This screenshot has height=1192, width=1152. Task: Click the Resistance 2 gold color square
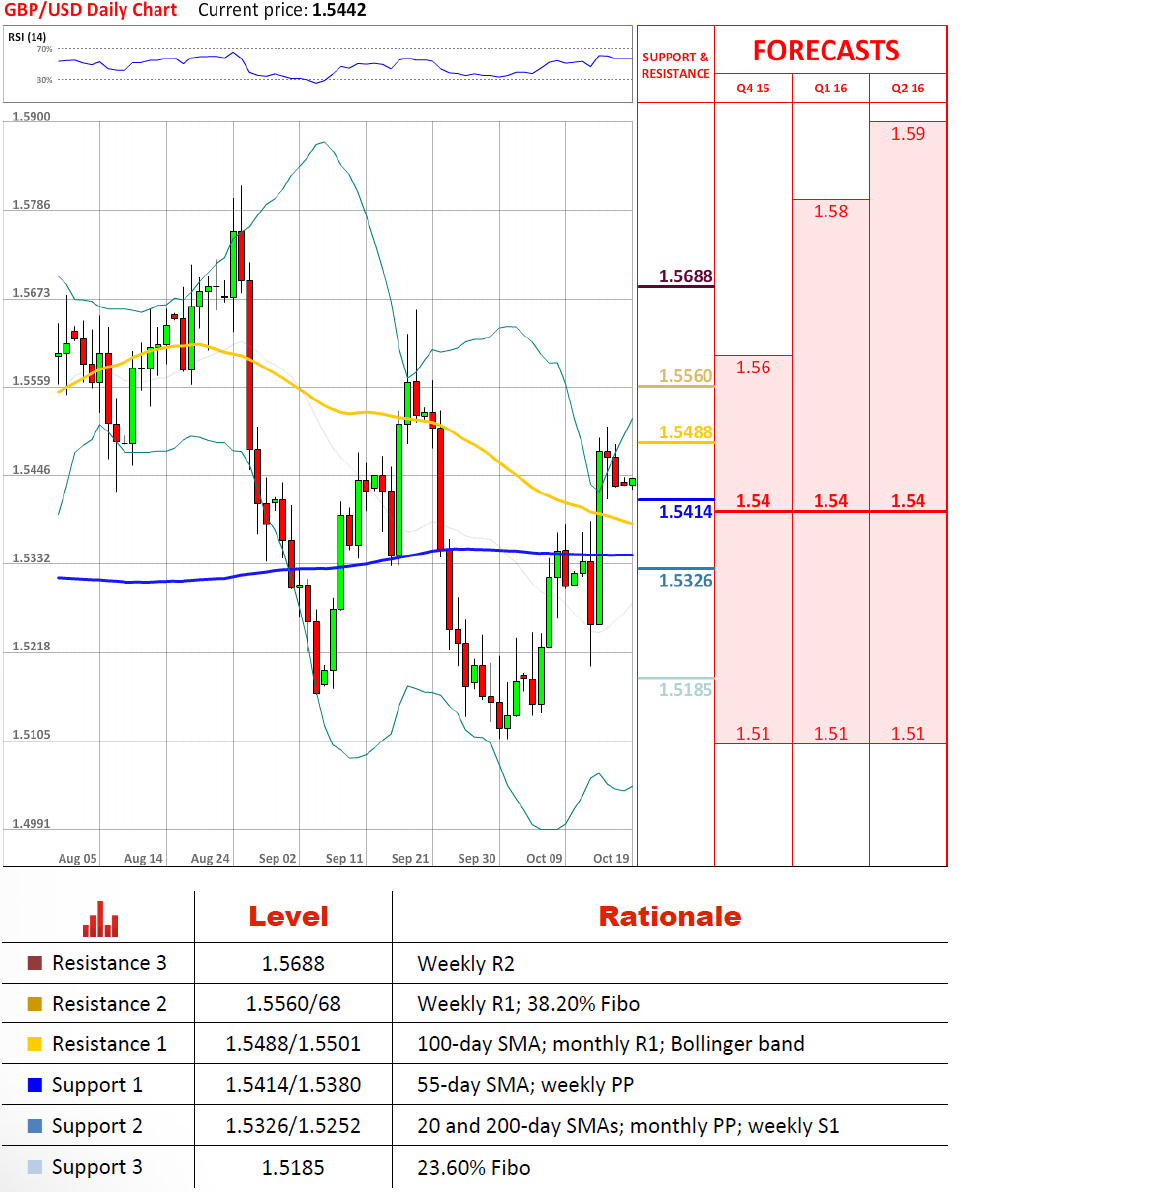pyautogui.click(x=34, y=1004)
